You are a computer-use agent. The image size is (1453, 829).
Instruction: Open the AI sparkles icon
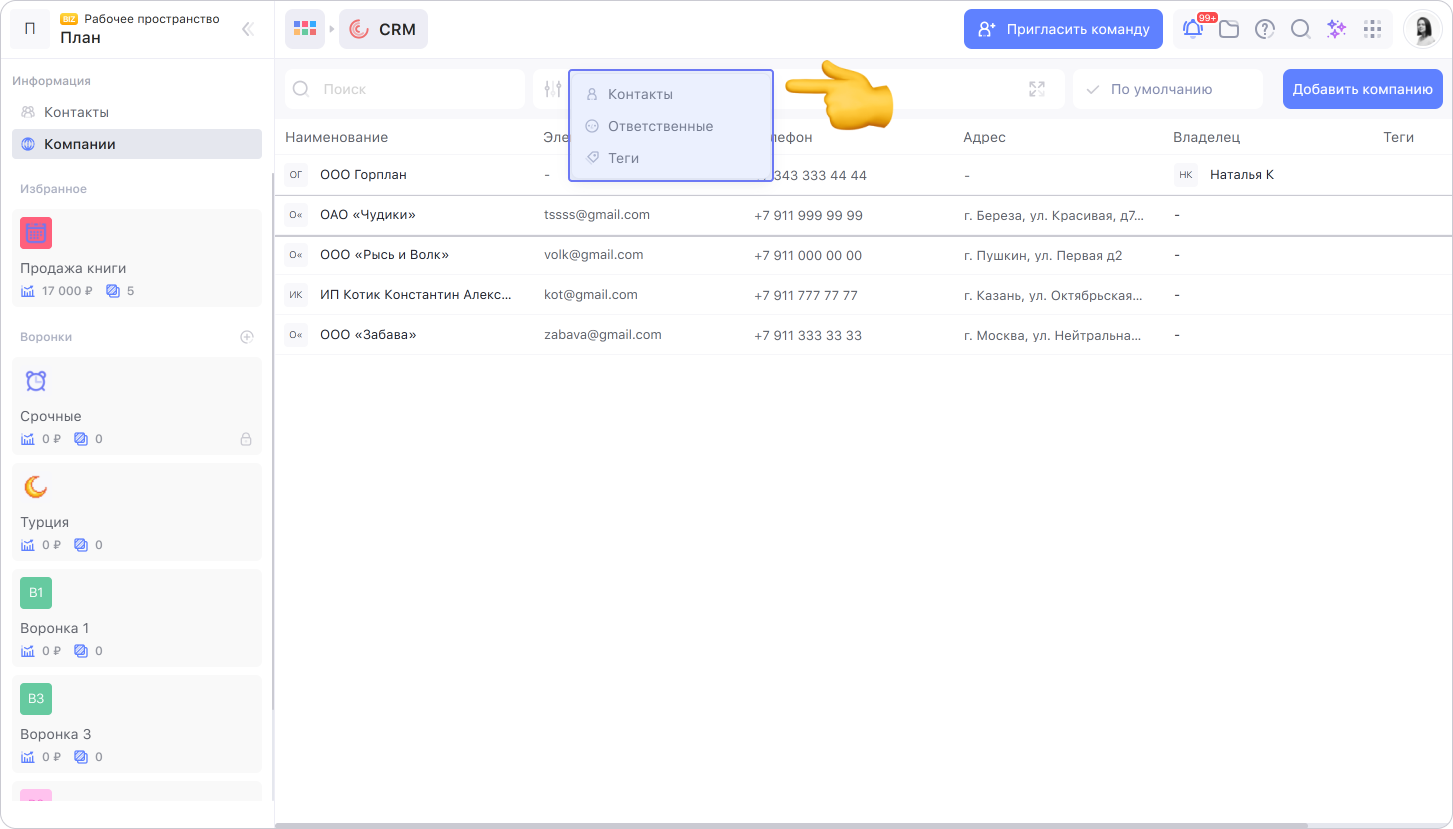click(x=1336, y=29)
